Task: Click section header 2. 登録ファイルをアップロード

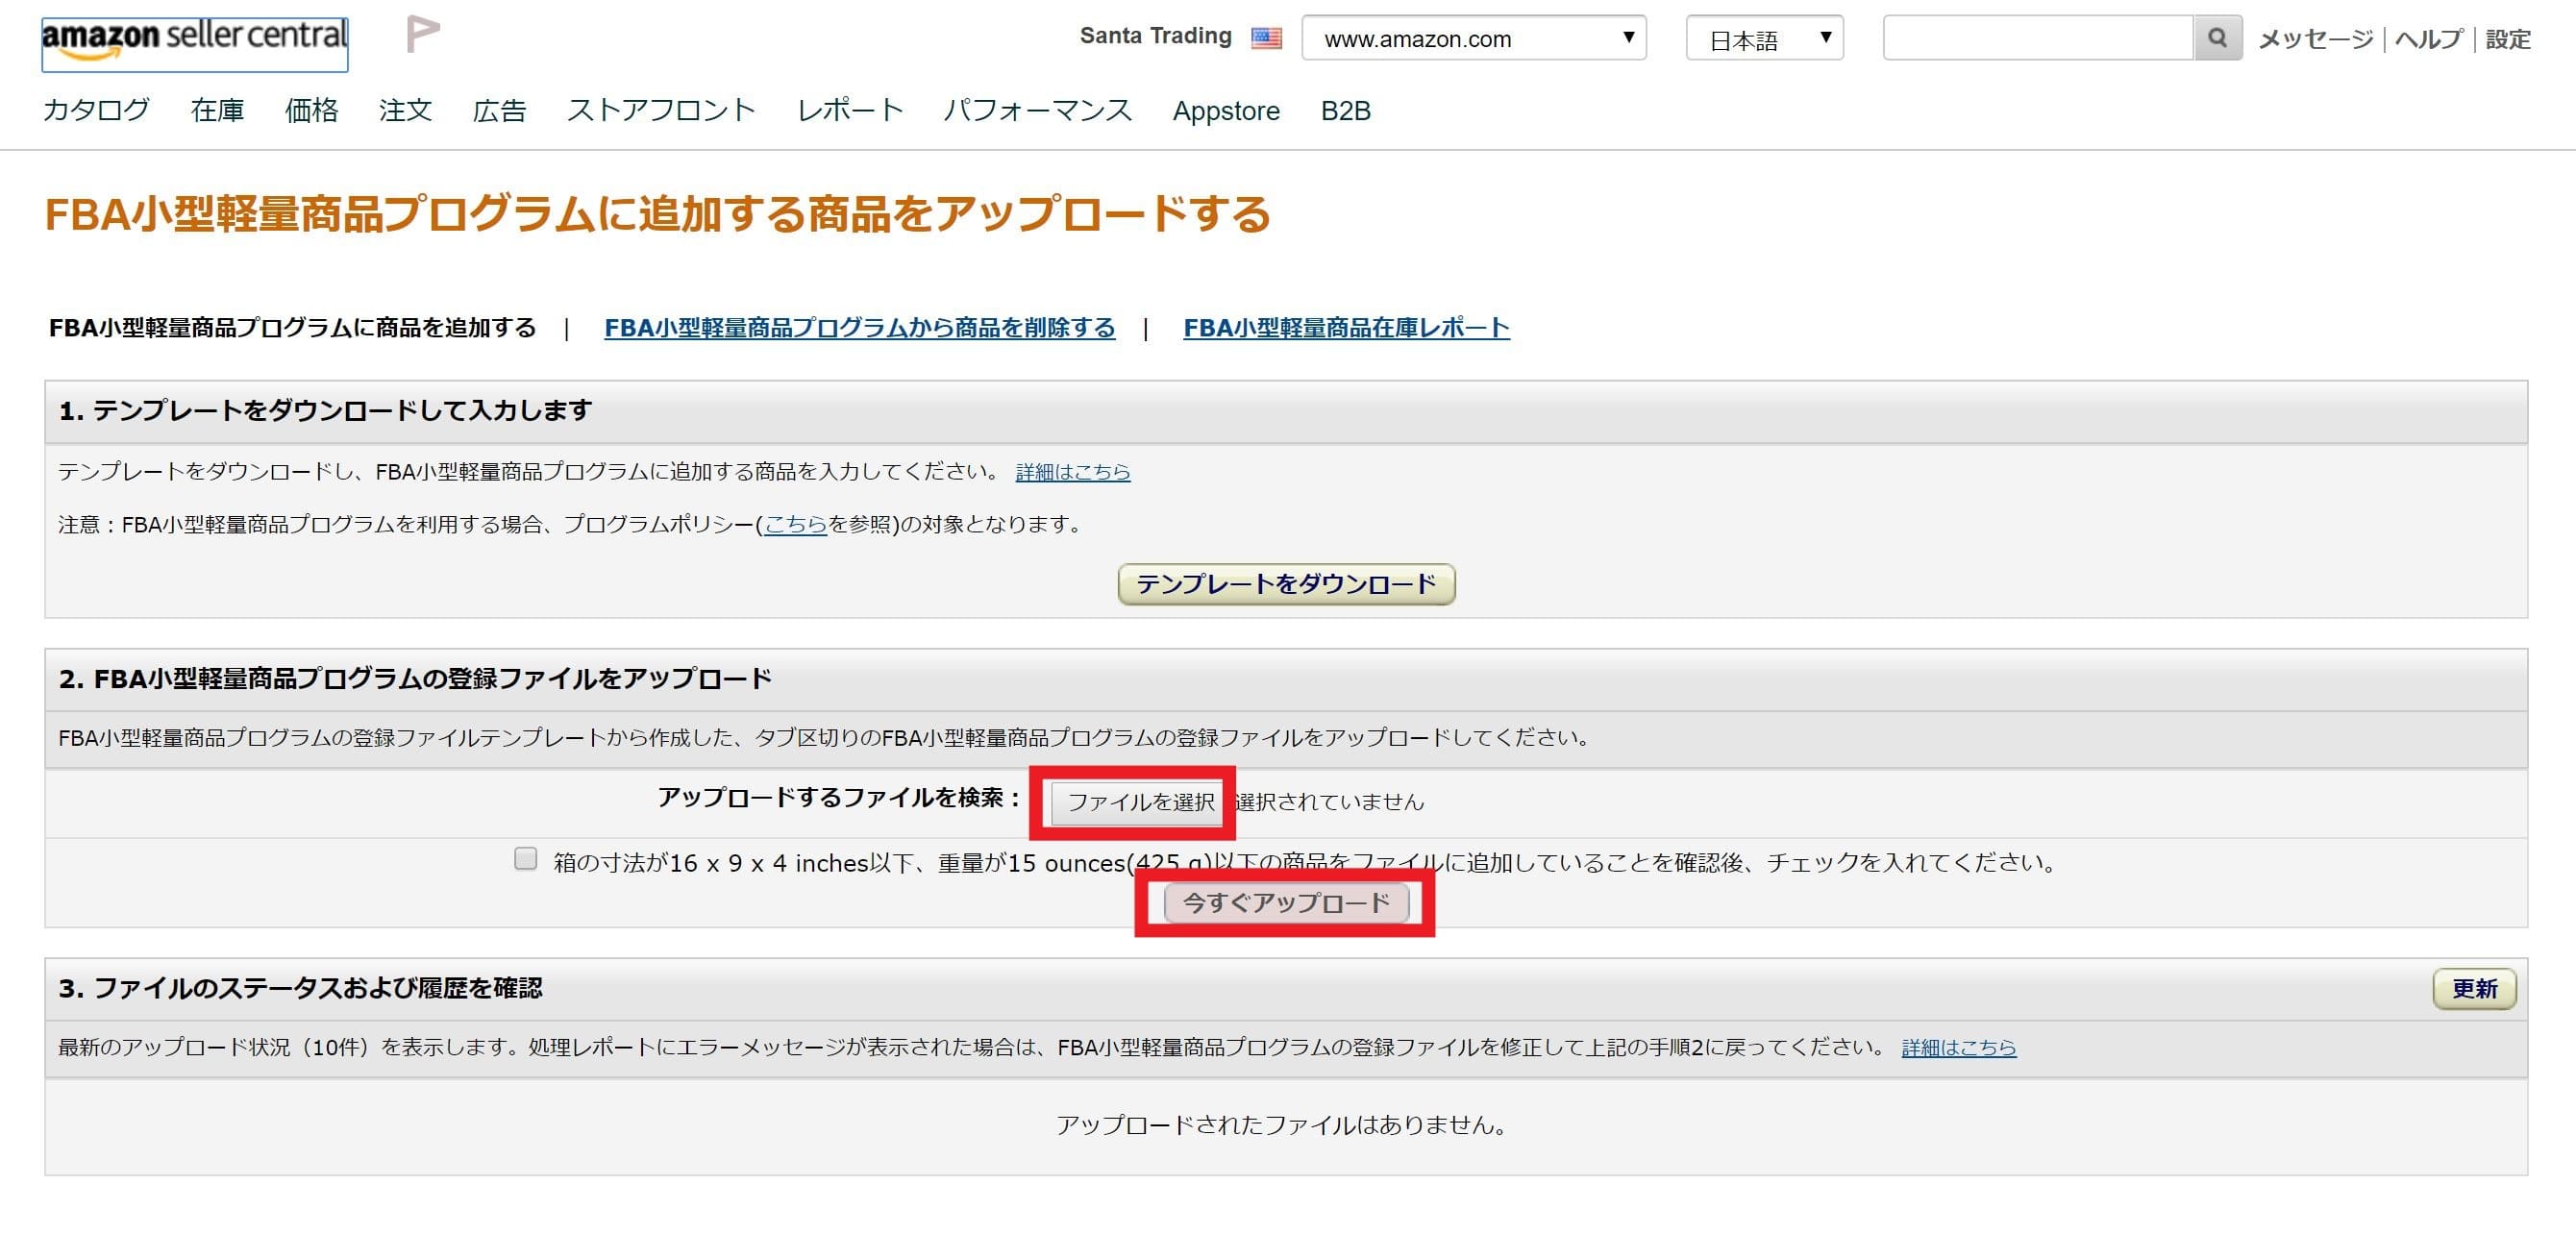Action: point(415,679)
